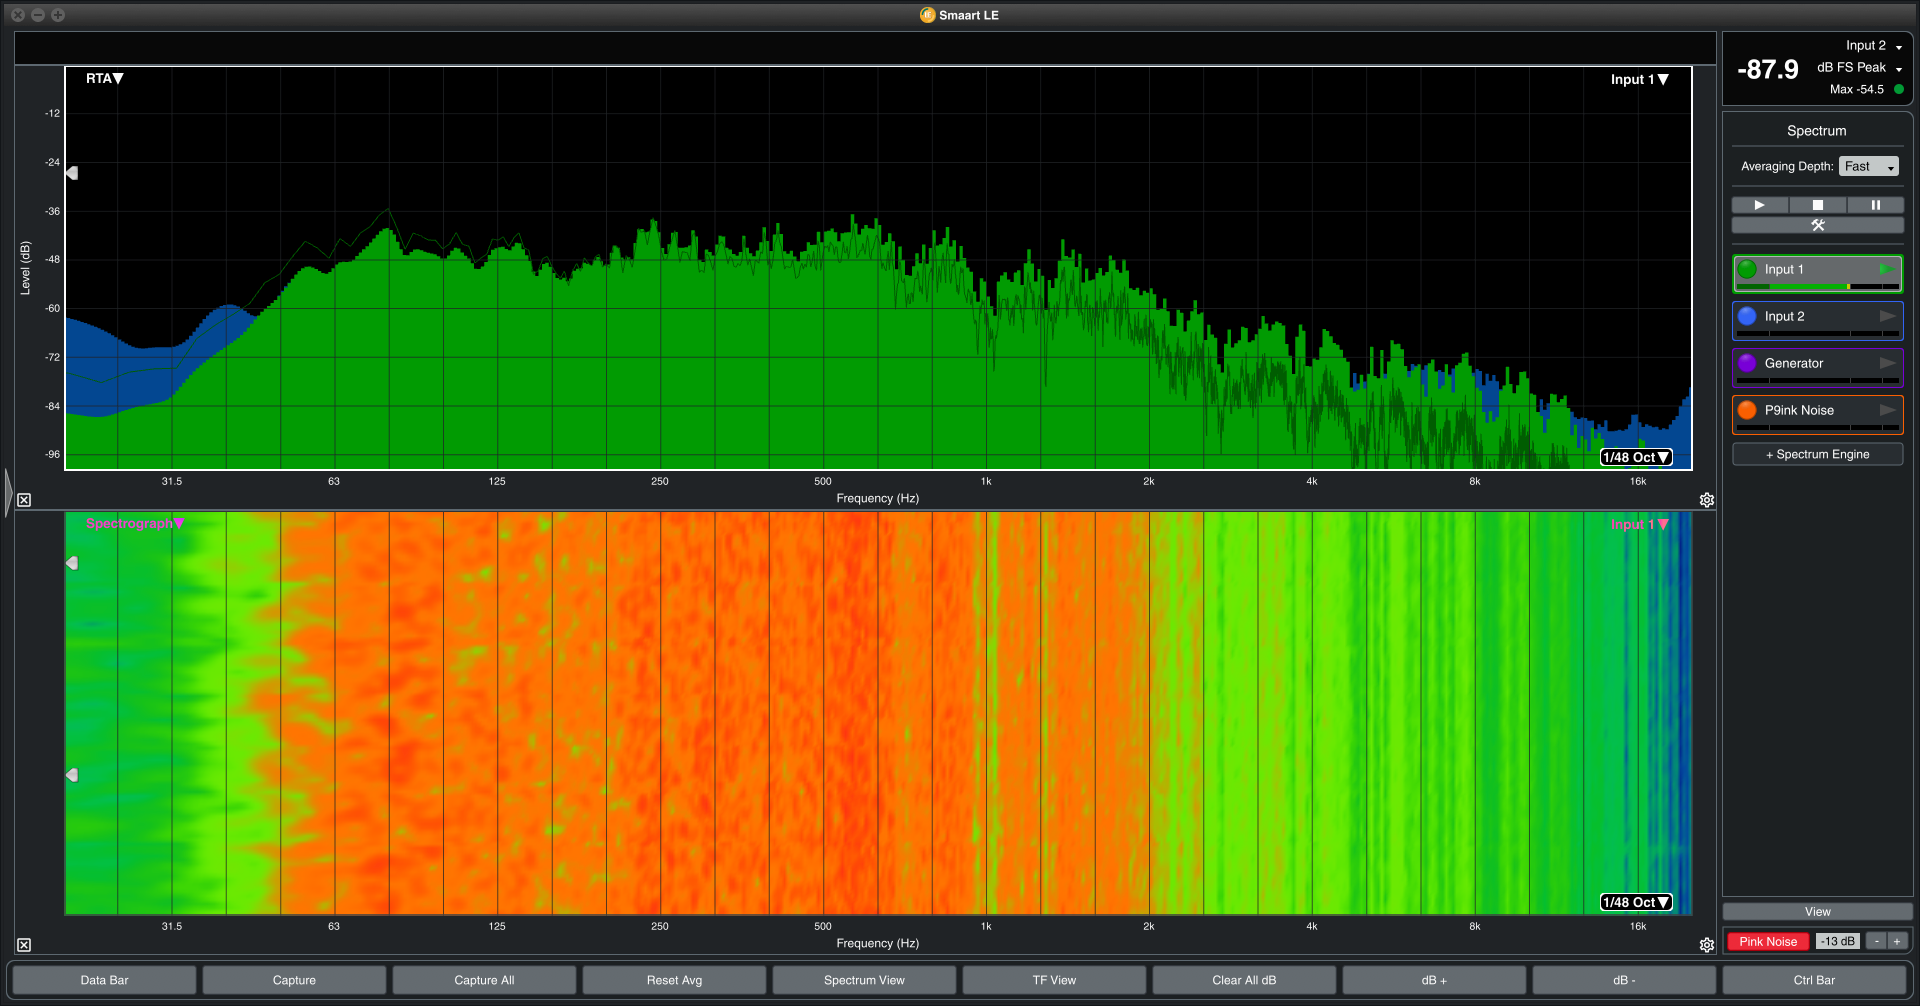Toggle the Pink Noise generator
Screen dimensions: 1920x1006
(1767, 941)
